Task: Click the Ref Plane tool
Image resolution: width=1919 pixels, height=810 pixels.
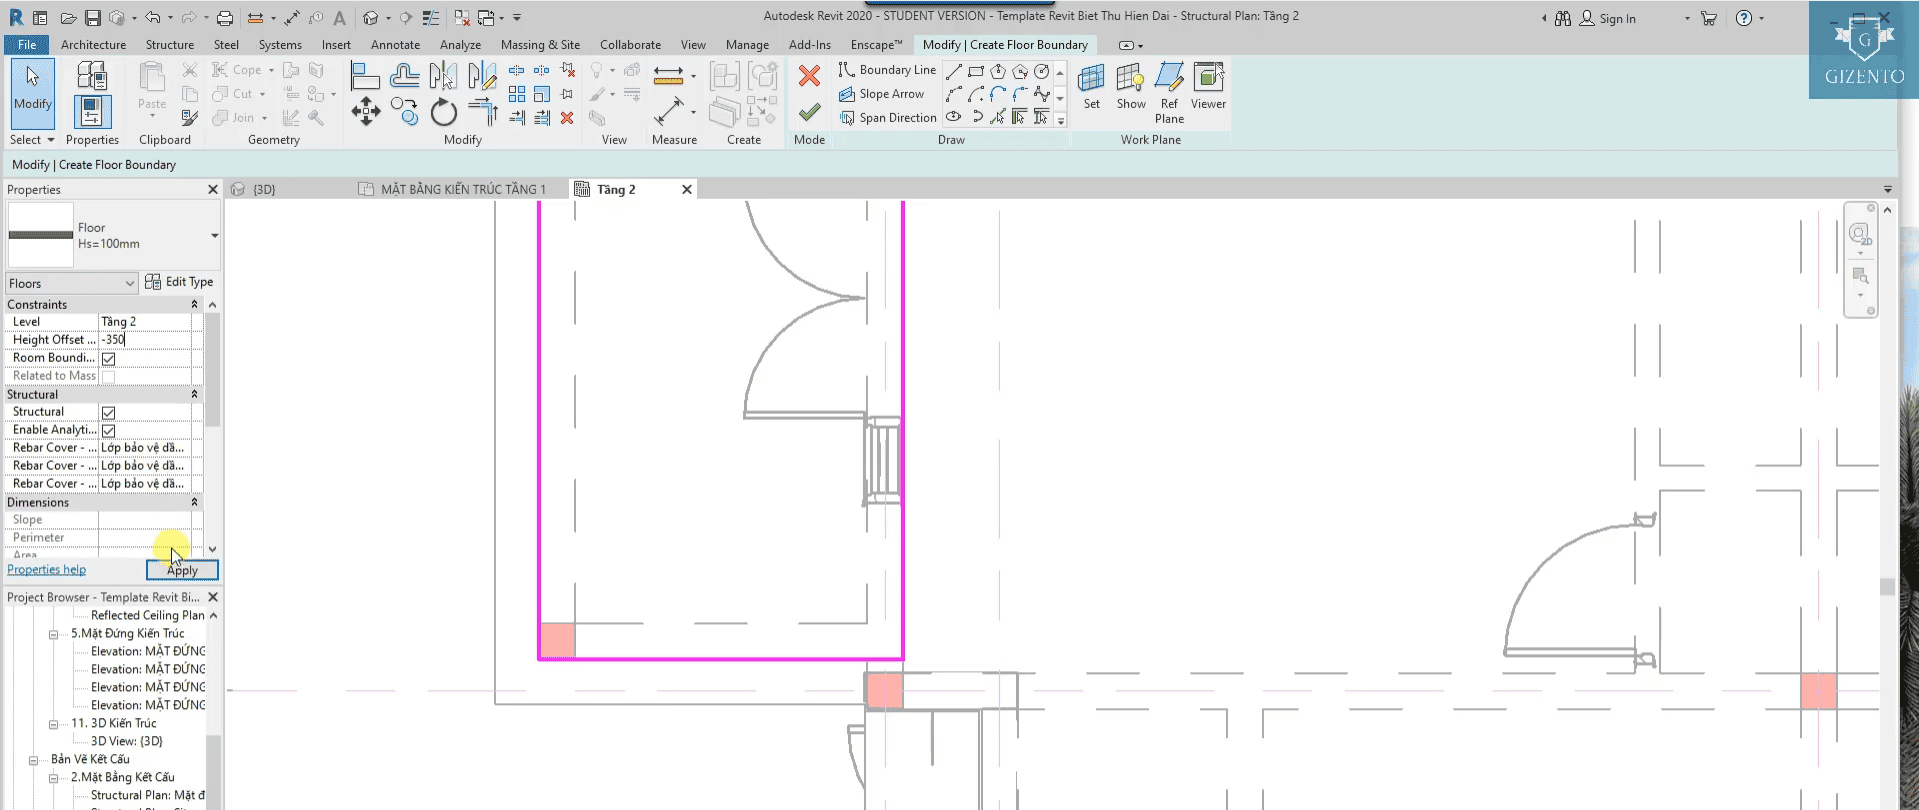Action: pos(1169,92)
